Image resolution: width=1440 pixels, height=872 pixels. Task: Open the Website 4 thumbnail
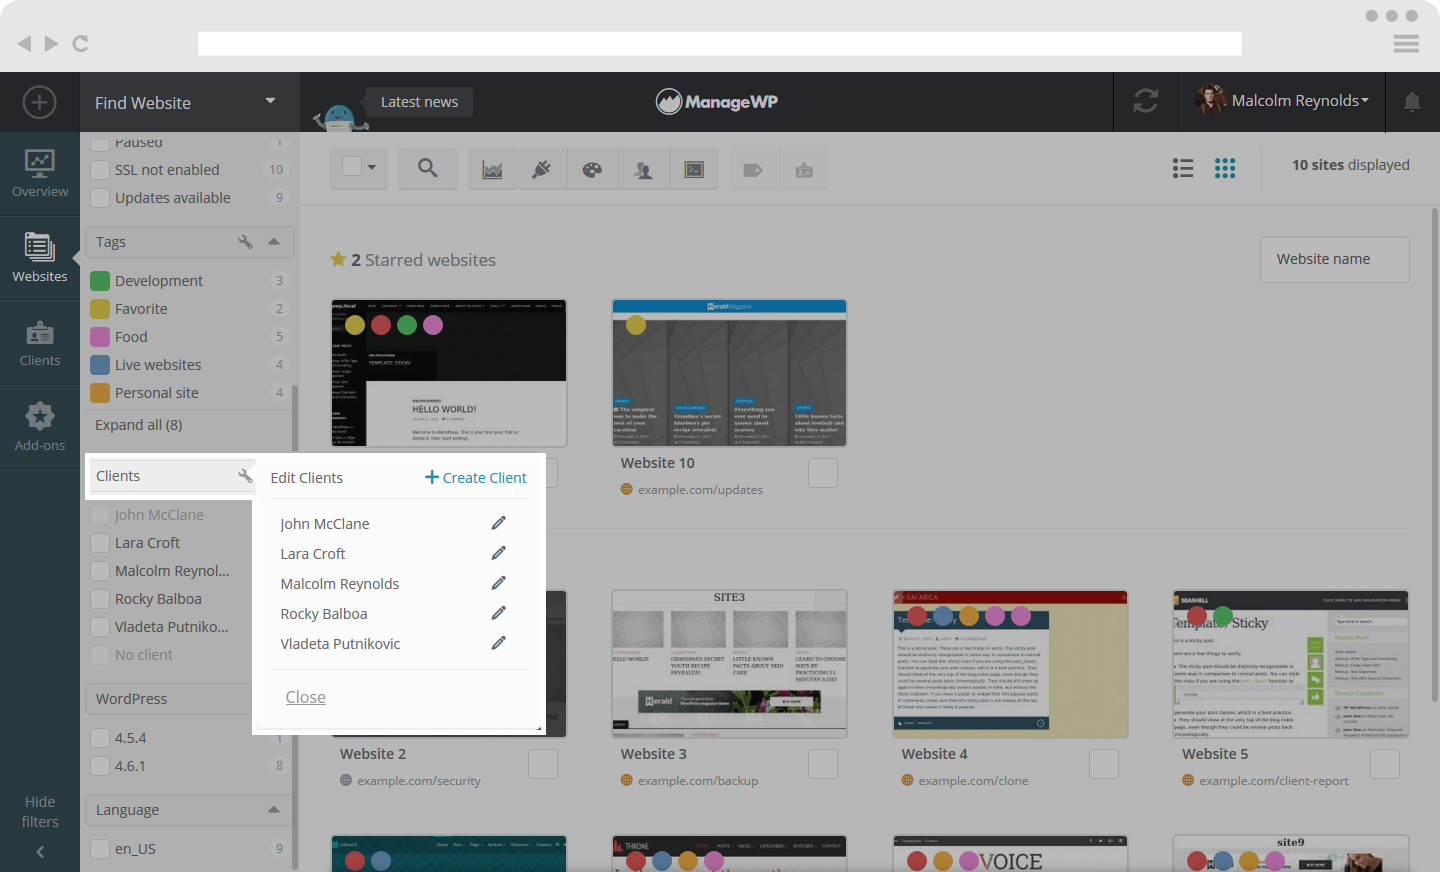point(1010,664)
